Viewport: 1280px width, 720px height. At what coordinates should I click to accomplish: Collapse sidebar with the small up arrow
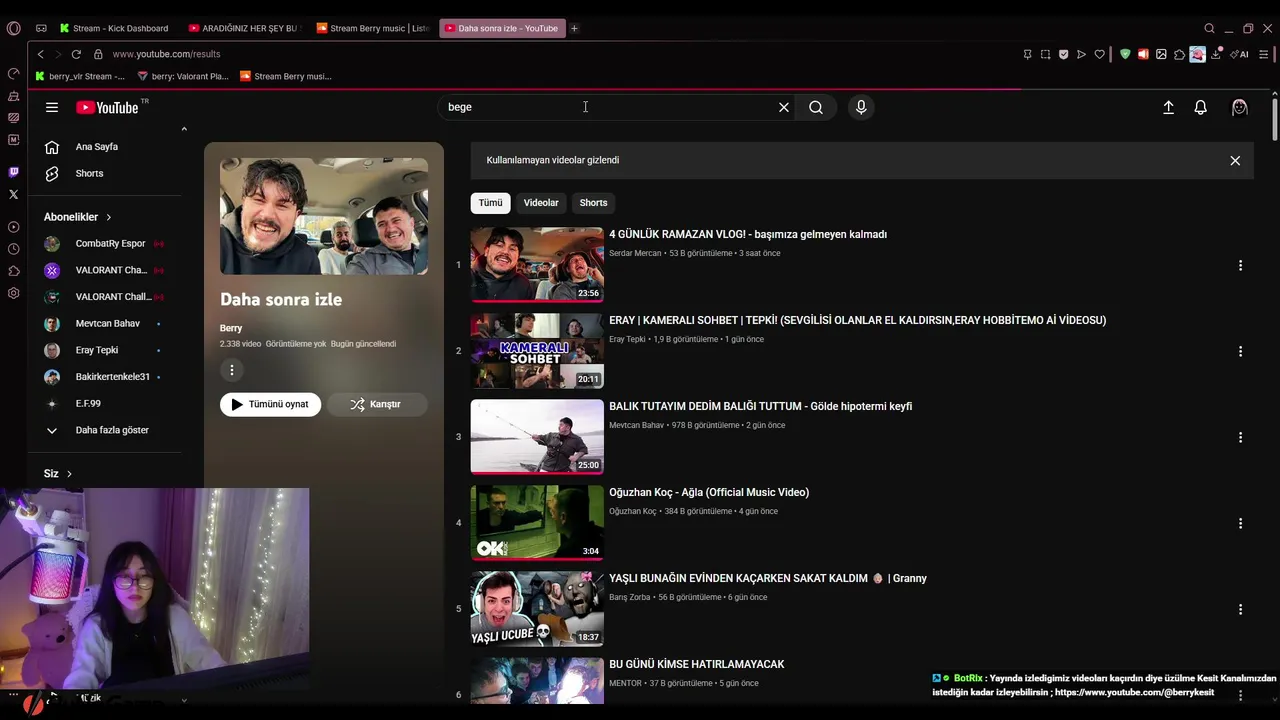click(184, 129)
